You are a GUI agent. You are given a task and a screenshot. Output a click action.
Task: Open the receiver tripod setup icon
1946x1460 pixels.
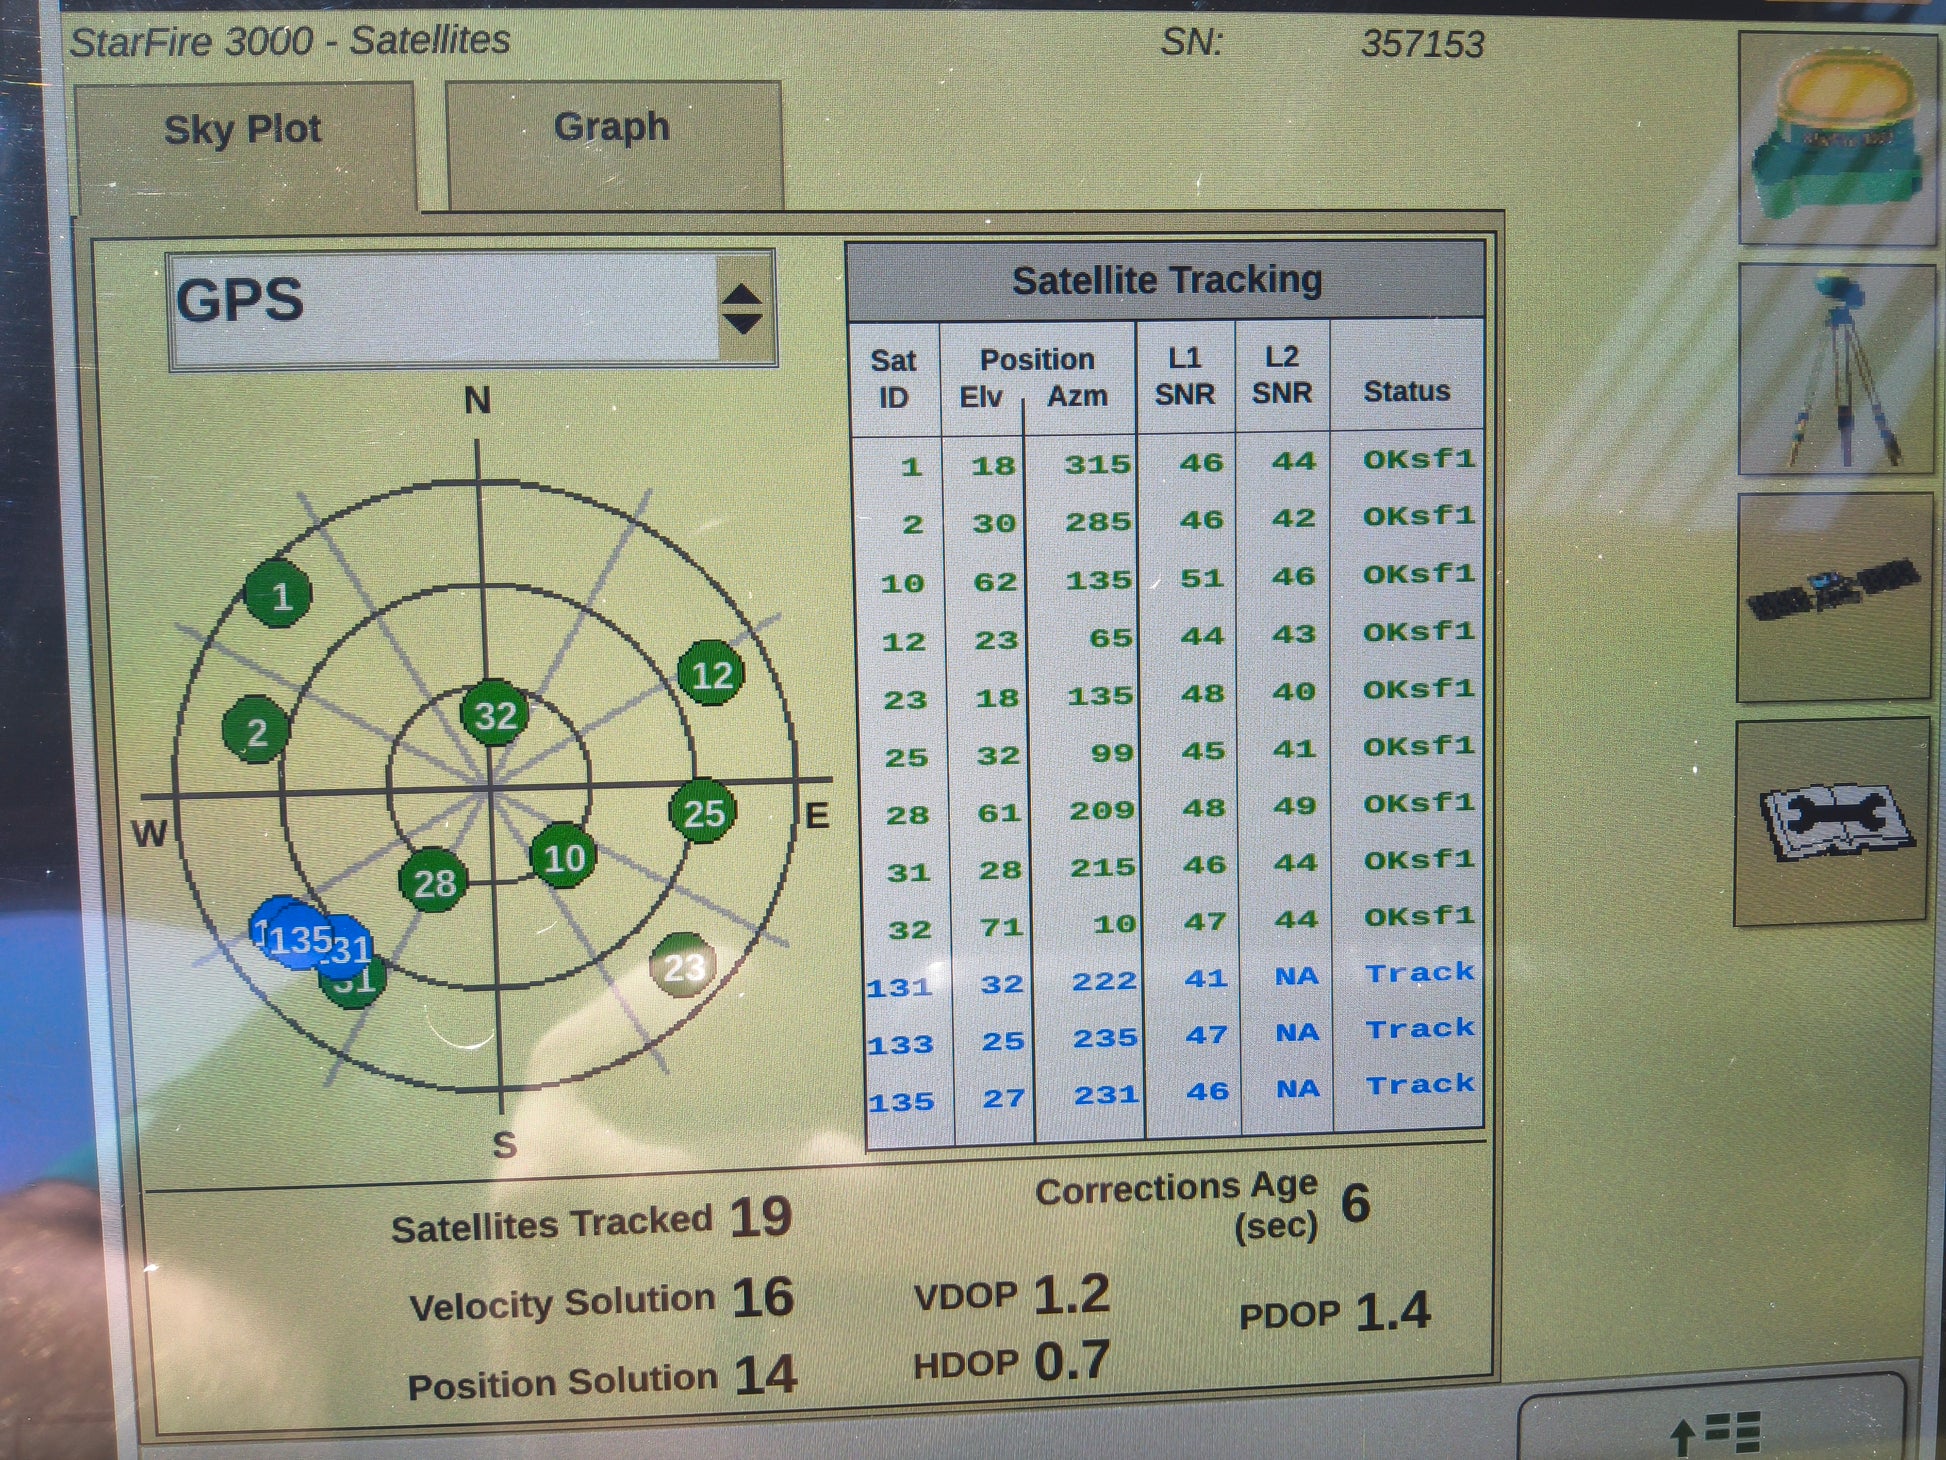coord(1836,370)
